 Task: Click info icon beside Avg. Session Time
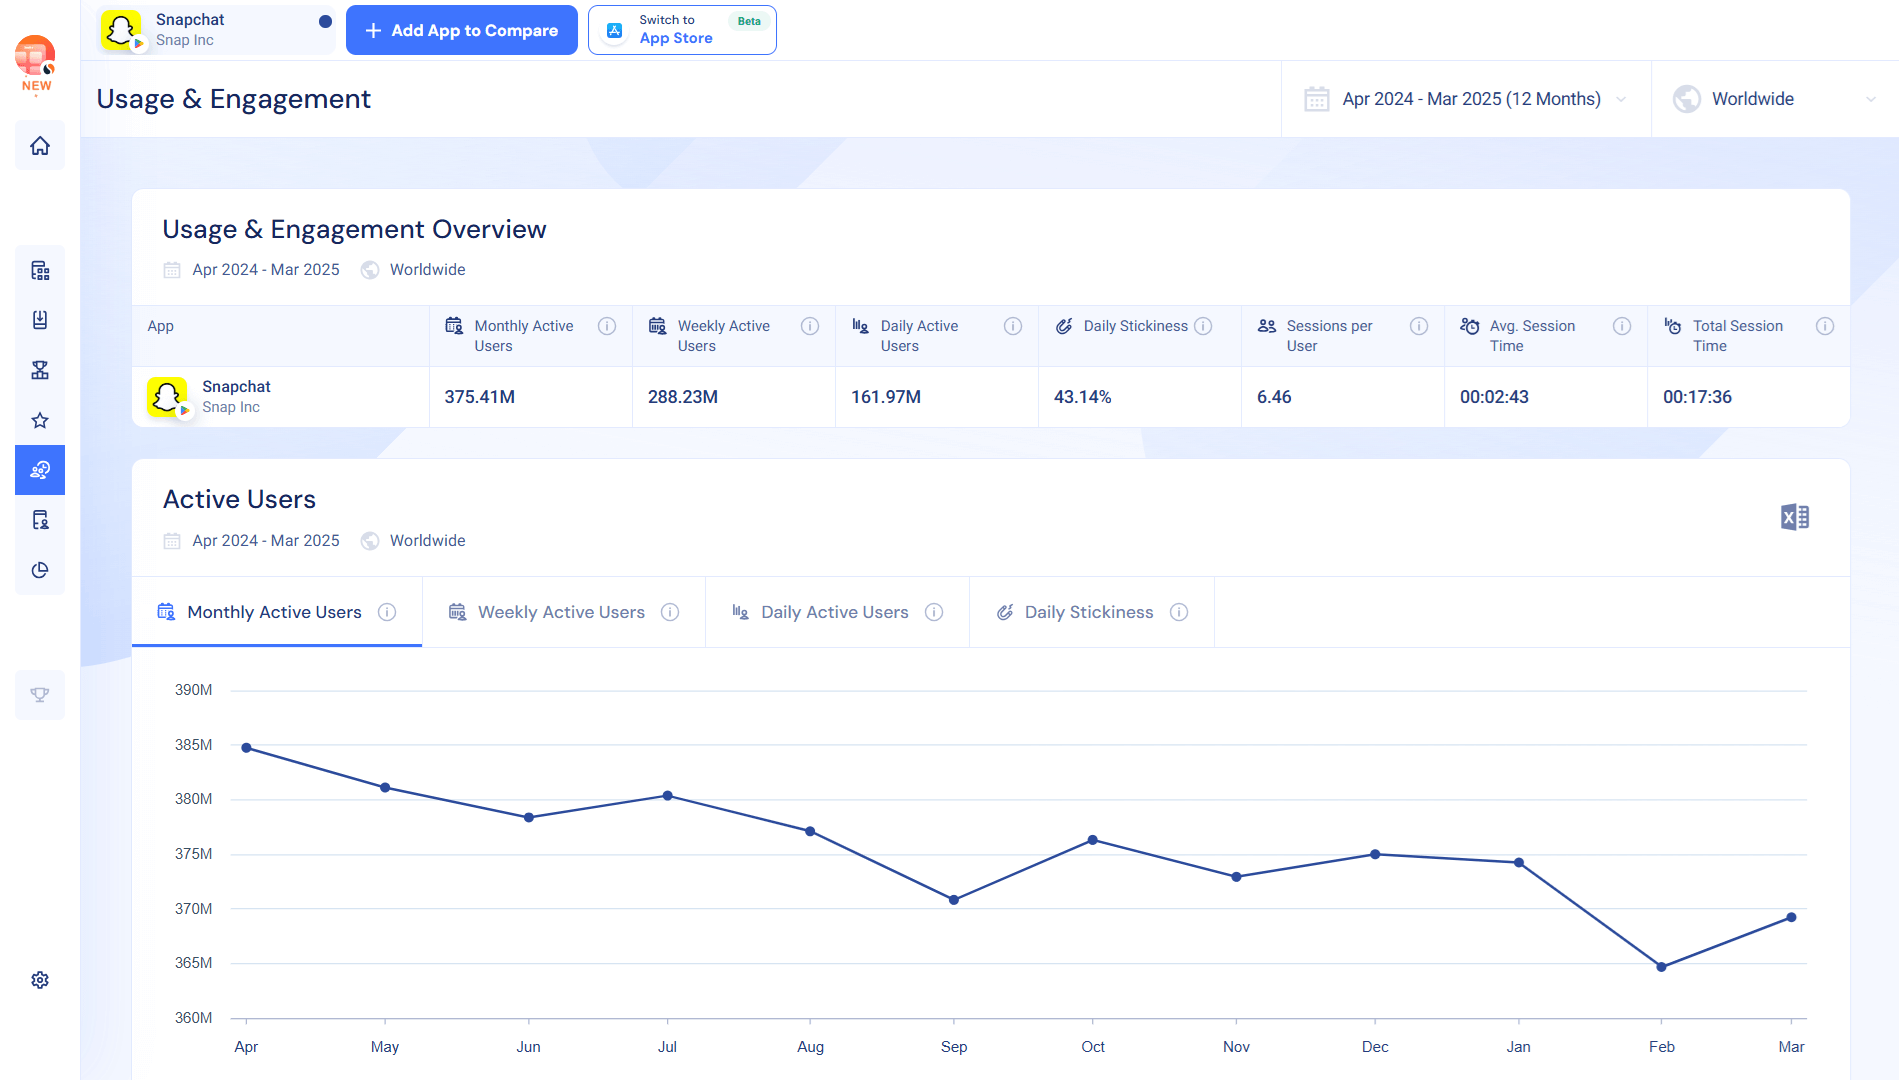tap(1622, 326)
